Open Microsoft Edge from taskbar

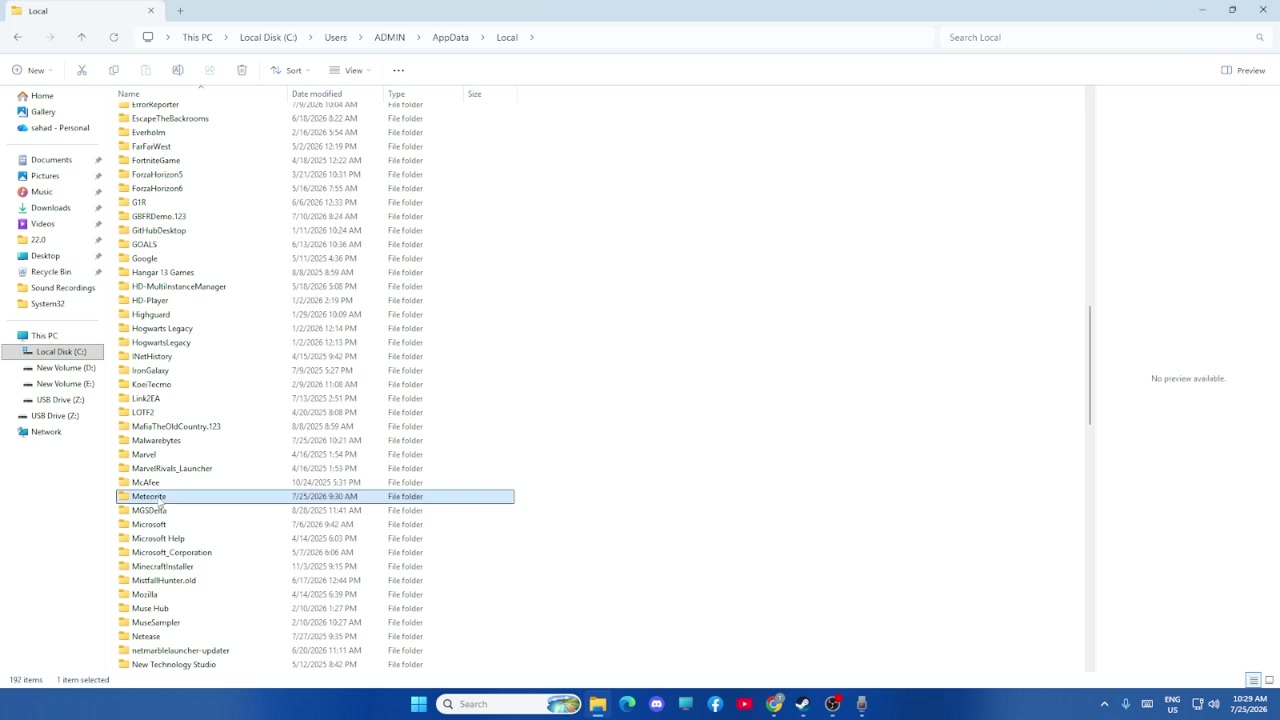[627, 704]
